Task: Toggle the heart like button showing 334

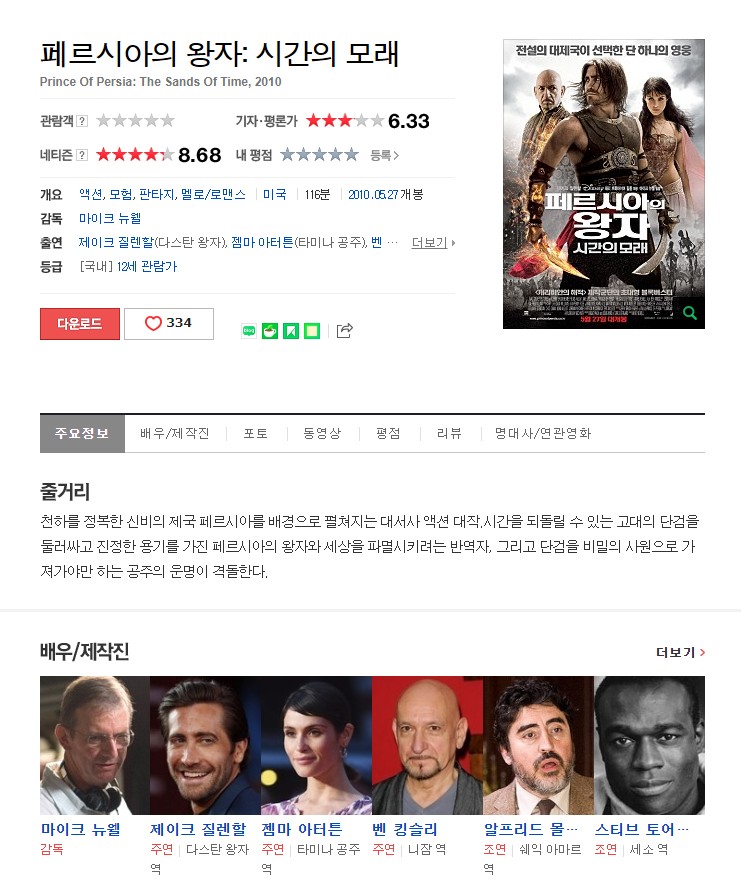Action: click(x=169, y=324)
